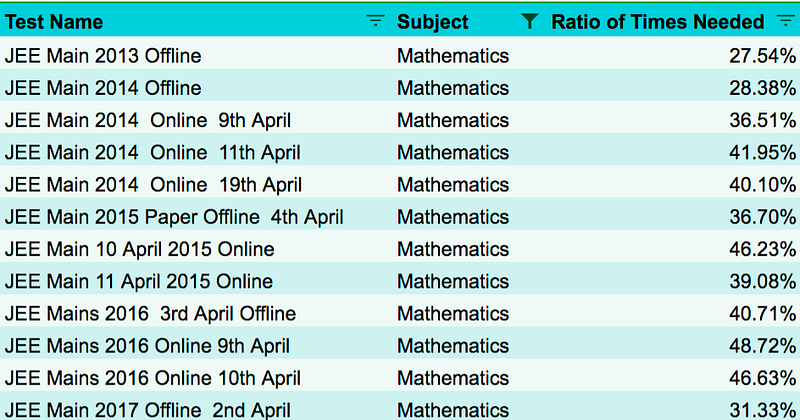Screen dimensions: 800x420
Task: Select the Ratio of Times Needed header
Action: point(673,21)
